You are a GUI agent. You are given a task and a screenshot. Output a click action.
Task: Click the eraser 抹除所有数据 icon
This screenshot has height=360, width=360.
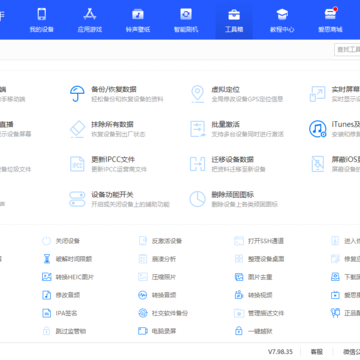click(x=77, y=129)
